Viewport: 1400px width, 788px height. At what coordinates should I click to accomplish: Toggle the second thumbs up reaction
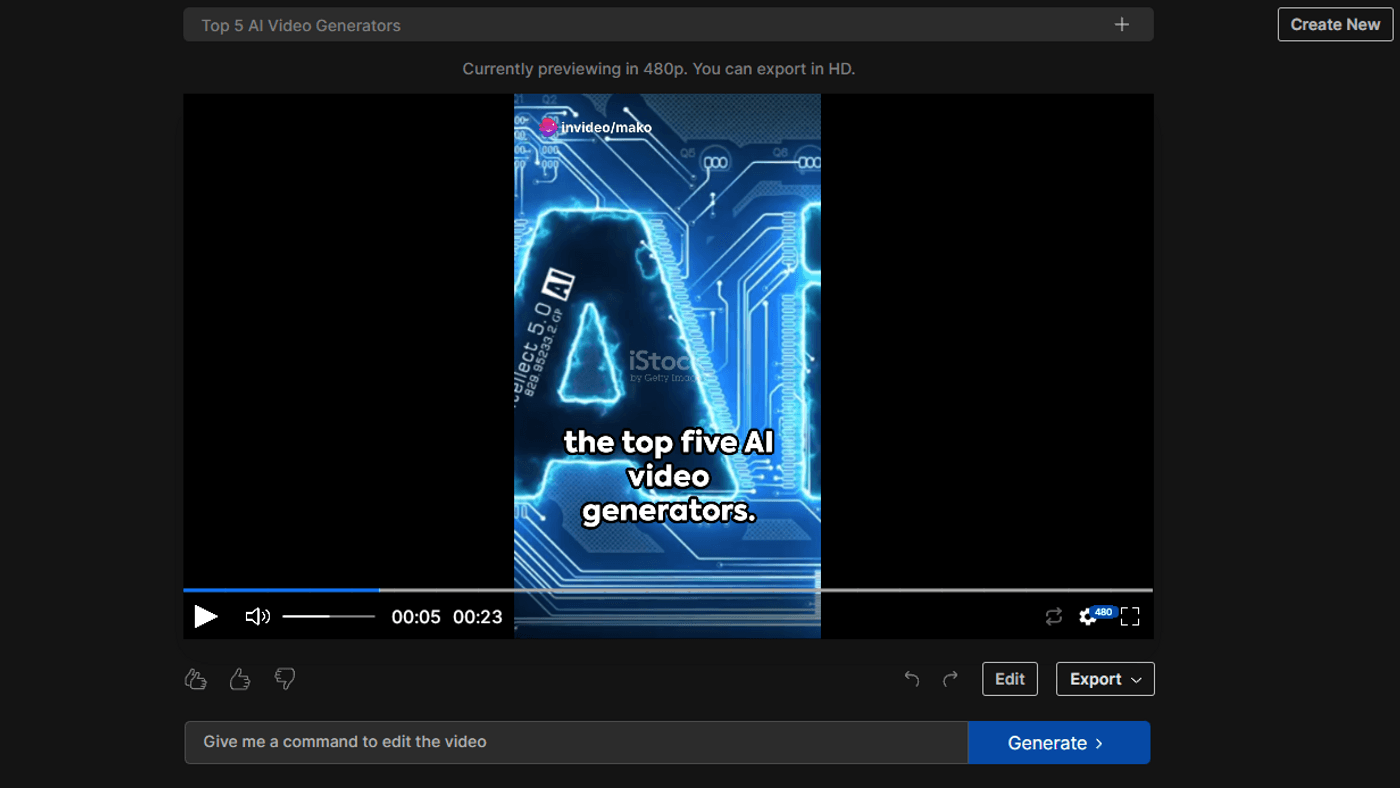pos(239,678)
